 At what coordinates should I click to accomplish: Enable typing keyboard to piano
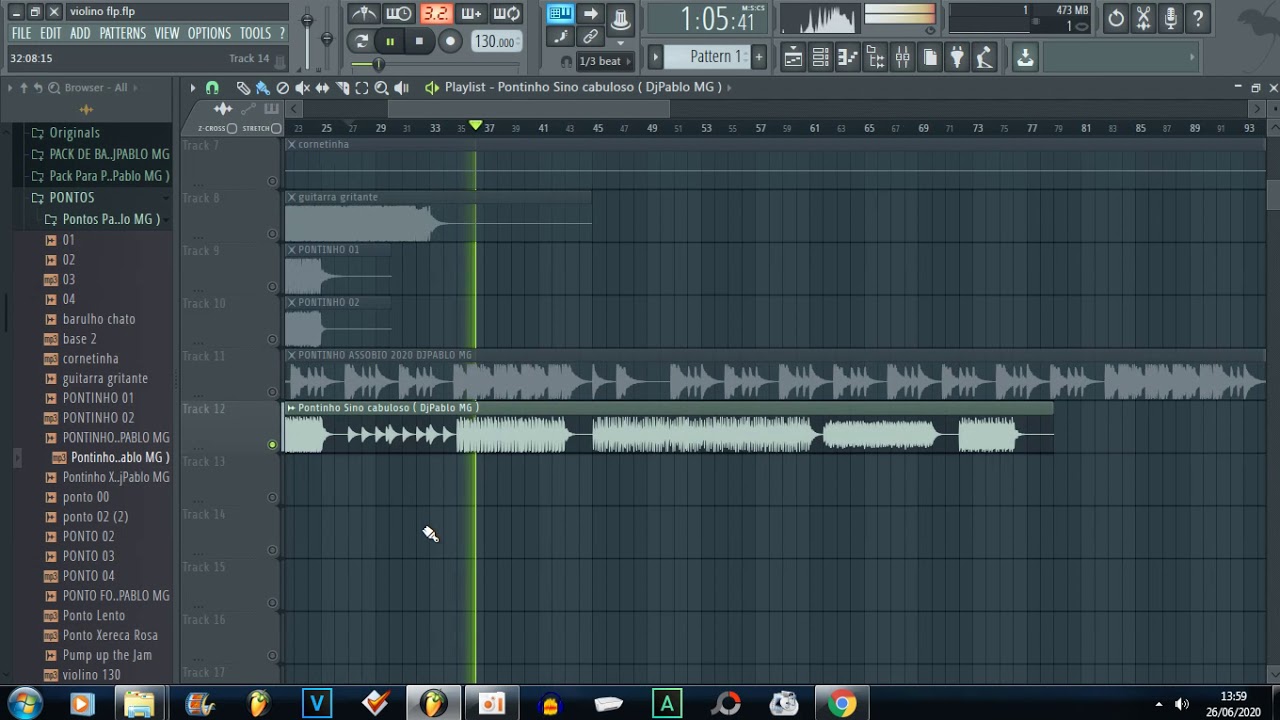560,14
